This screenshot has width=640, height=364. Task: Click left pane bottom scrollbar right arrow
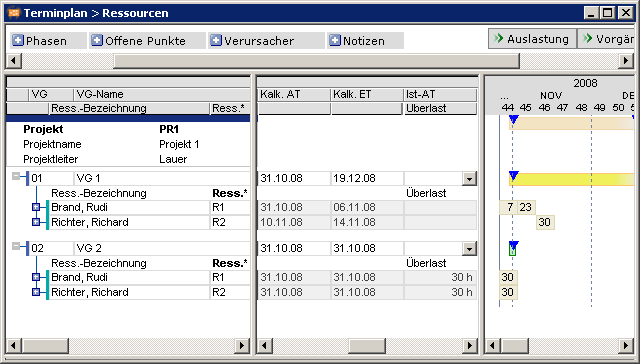(x=242, y=346)
